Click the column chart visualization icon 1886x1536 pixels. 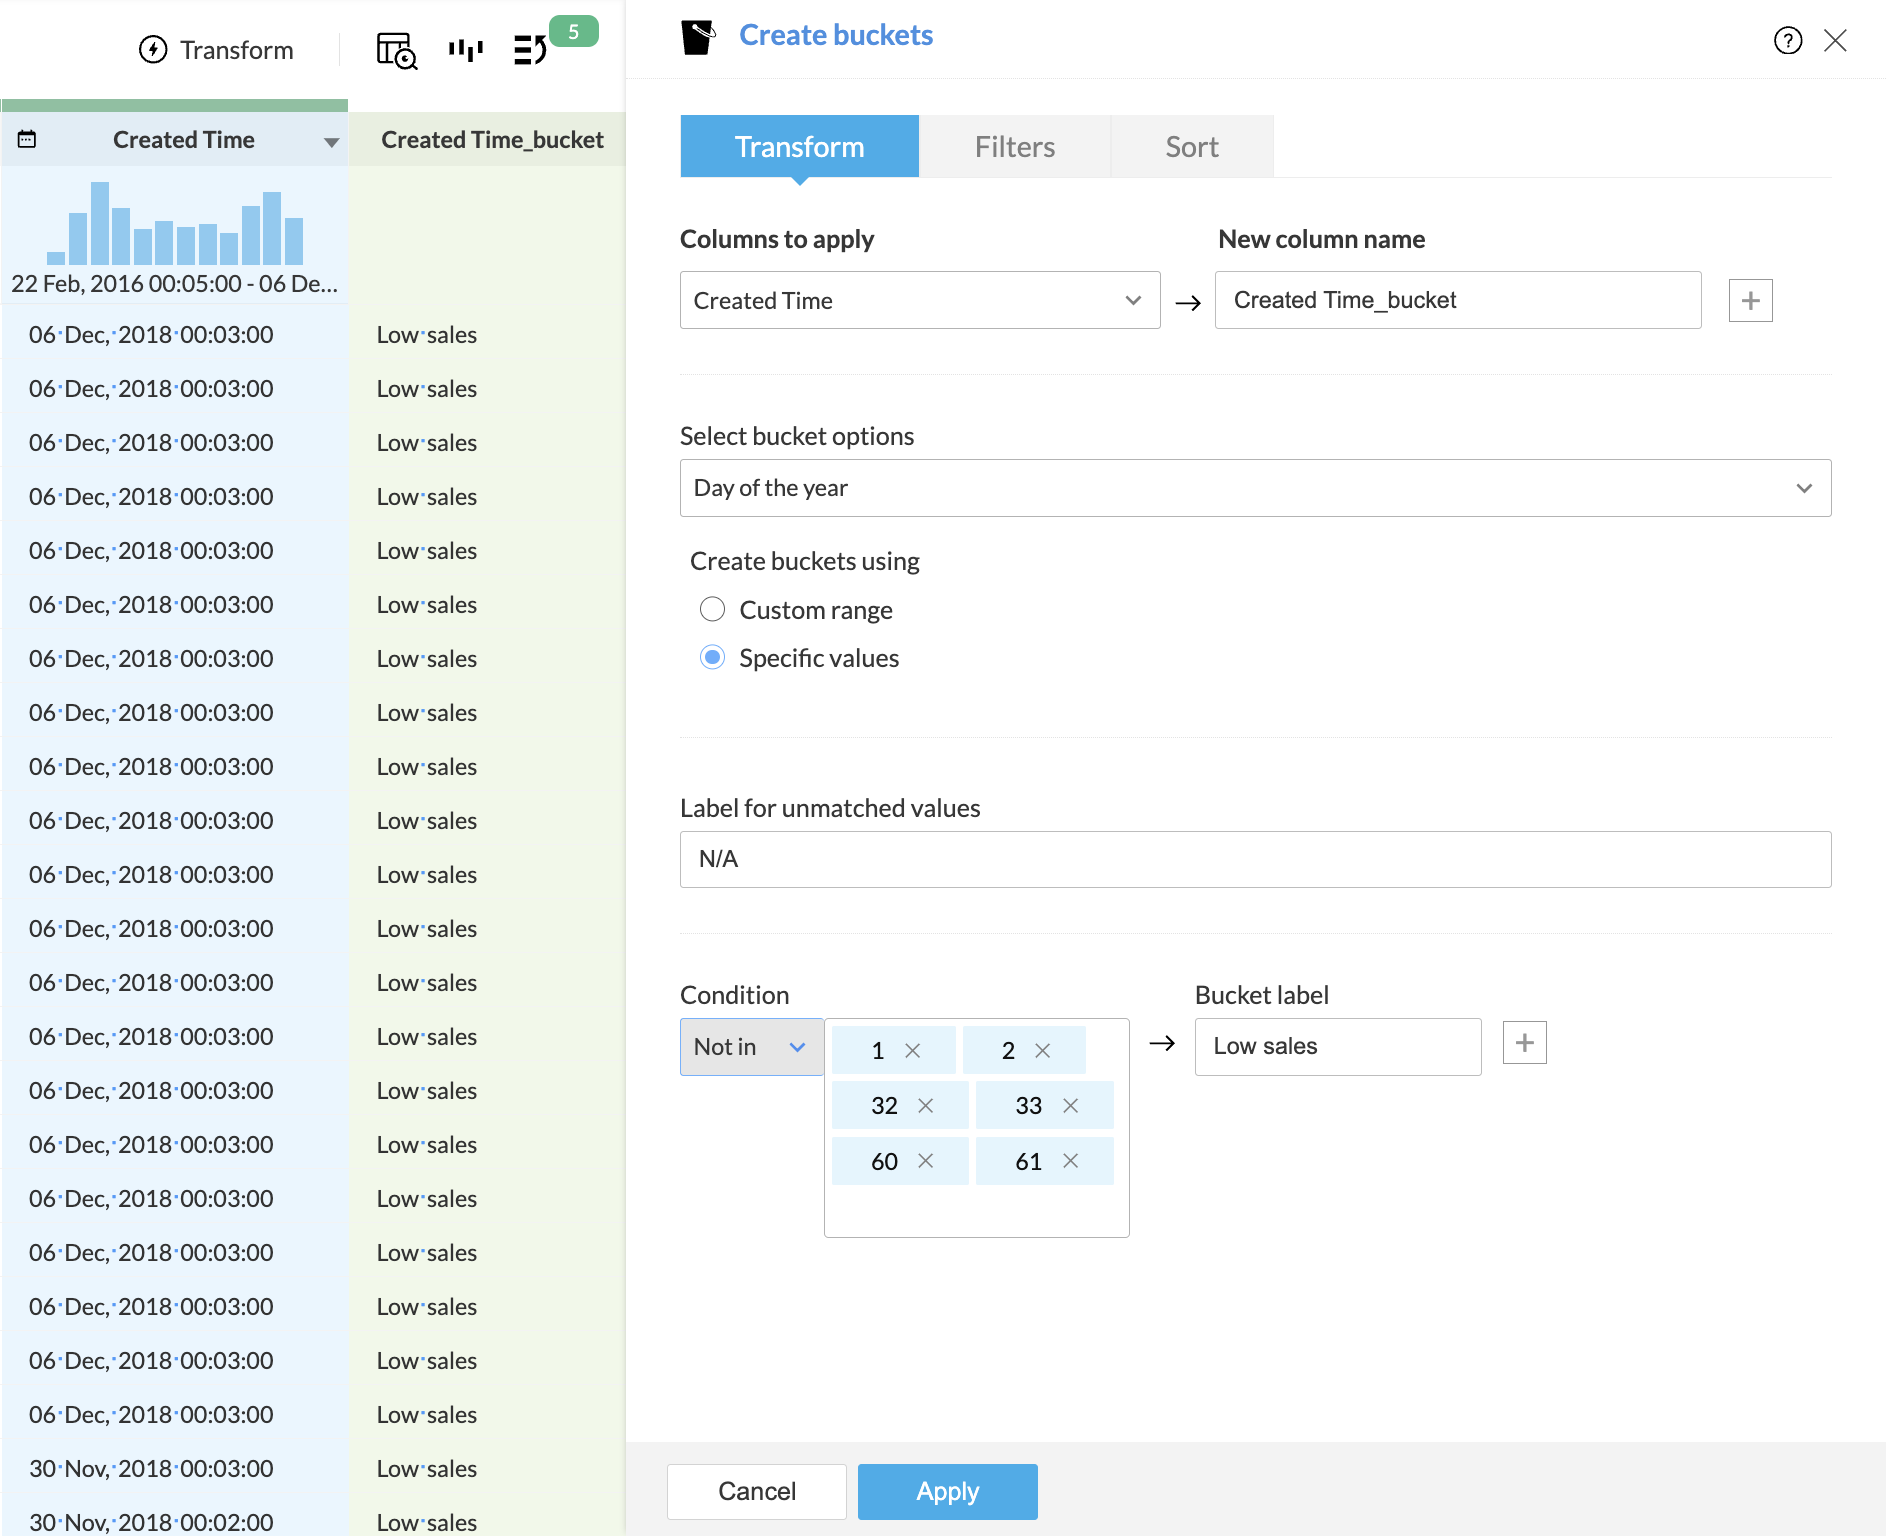pos(465,50)
